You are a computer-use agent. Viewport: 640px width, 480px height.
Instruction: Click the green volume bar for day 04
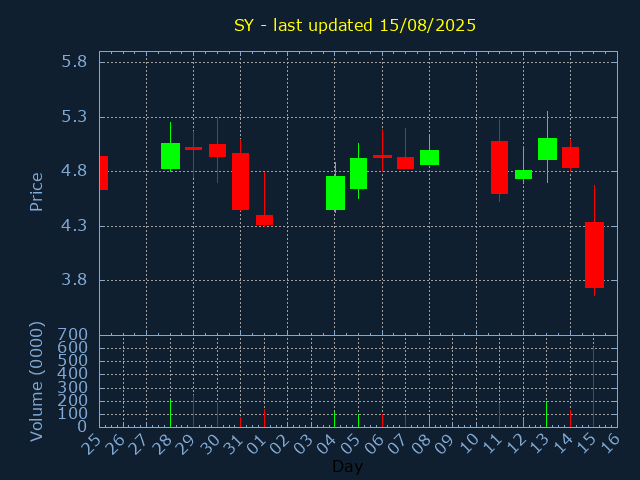click(x=335, y=419)
